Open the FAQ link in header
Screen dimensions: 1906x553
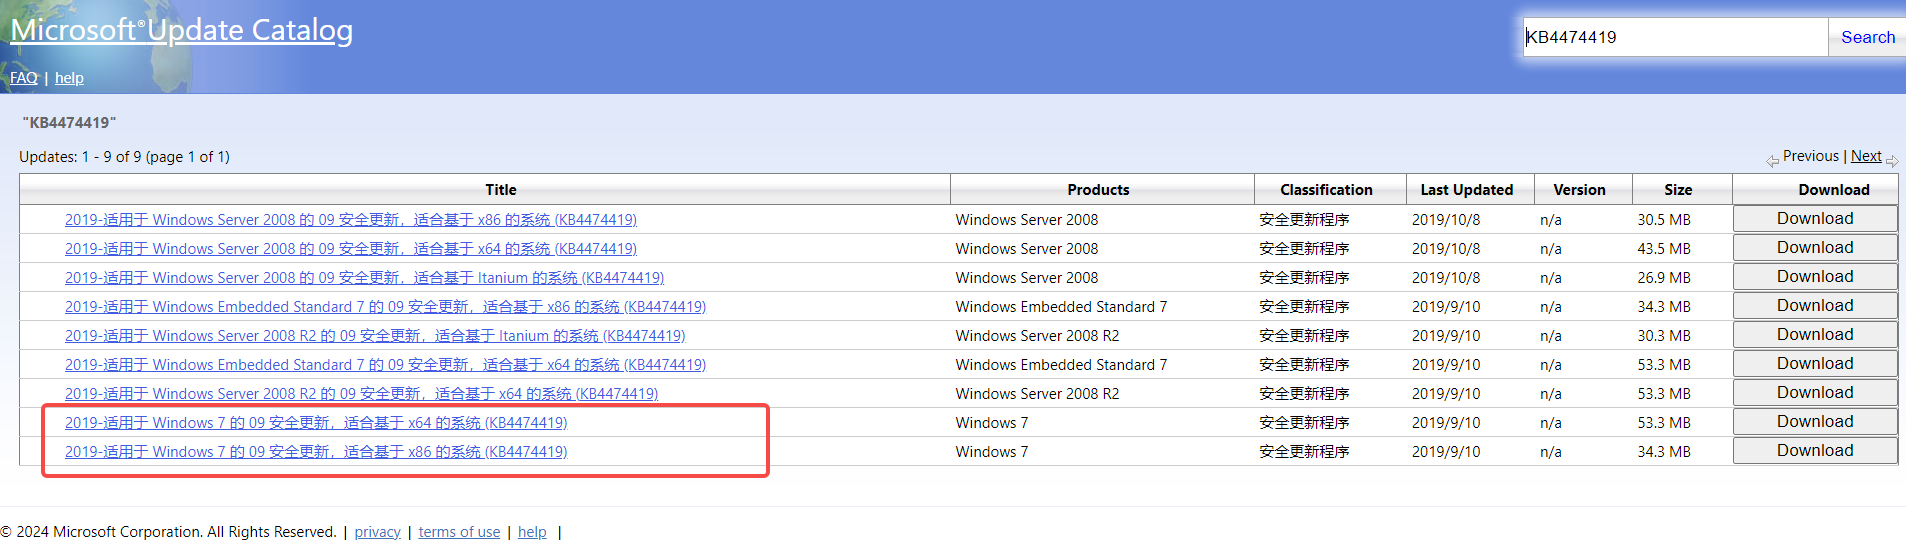click(x=24, y=78)
